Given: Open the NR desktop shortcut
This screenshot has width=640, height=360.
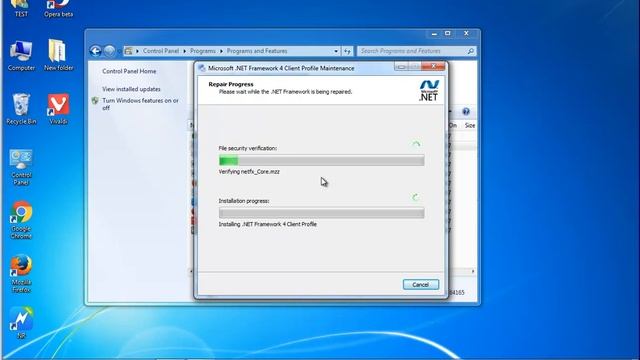Looking at the screenshot, I should [x=21, y=323].
